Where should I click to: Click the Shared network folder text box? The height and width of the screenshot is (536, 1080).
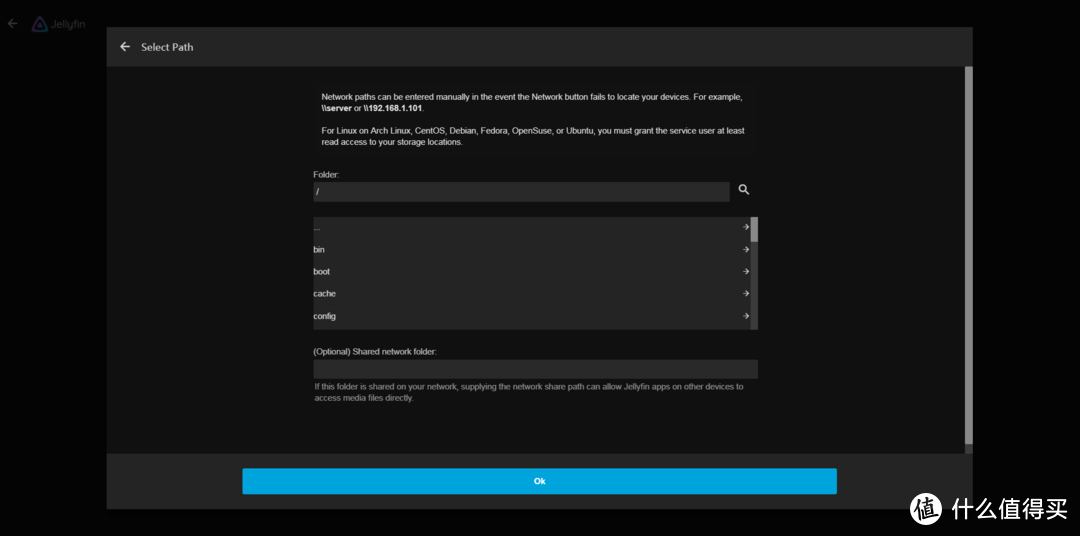(x=535, y=369)
